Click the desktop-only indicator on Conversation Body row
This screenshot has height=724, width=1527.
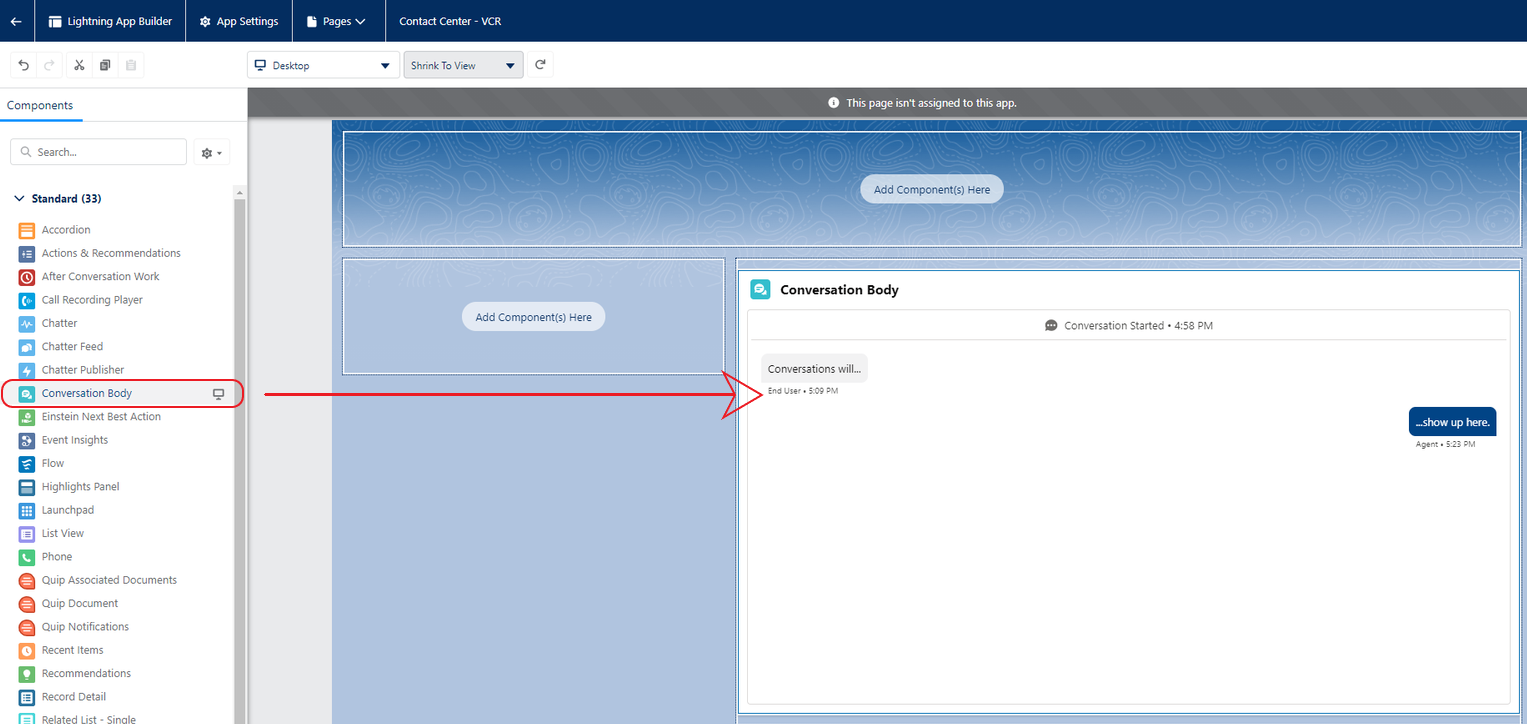(218, 394)
